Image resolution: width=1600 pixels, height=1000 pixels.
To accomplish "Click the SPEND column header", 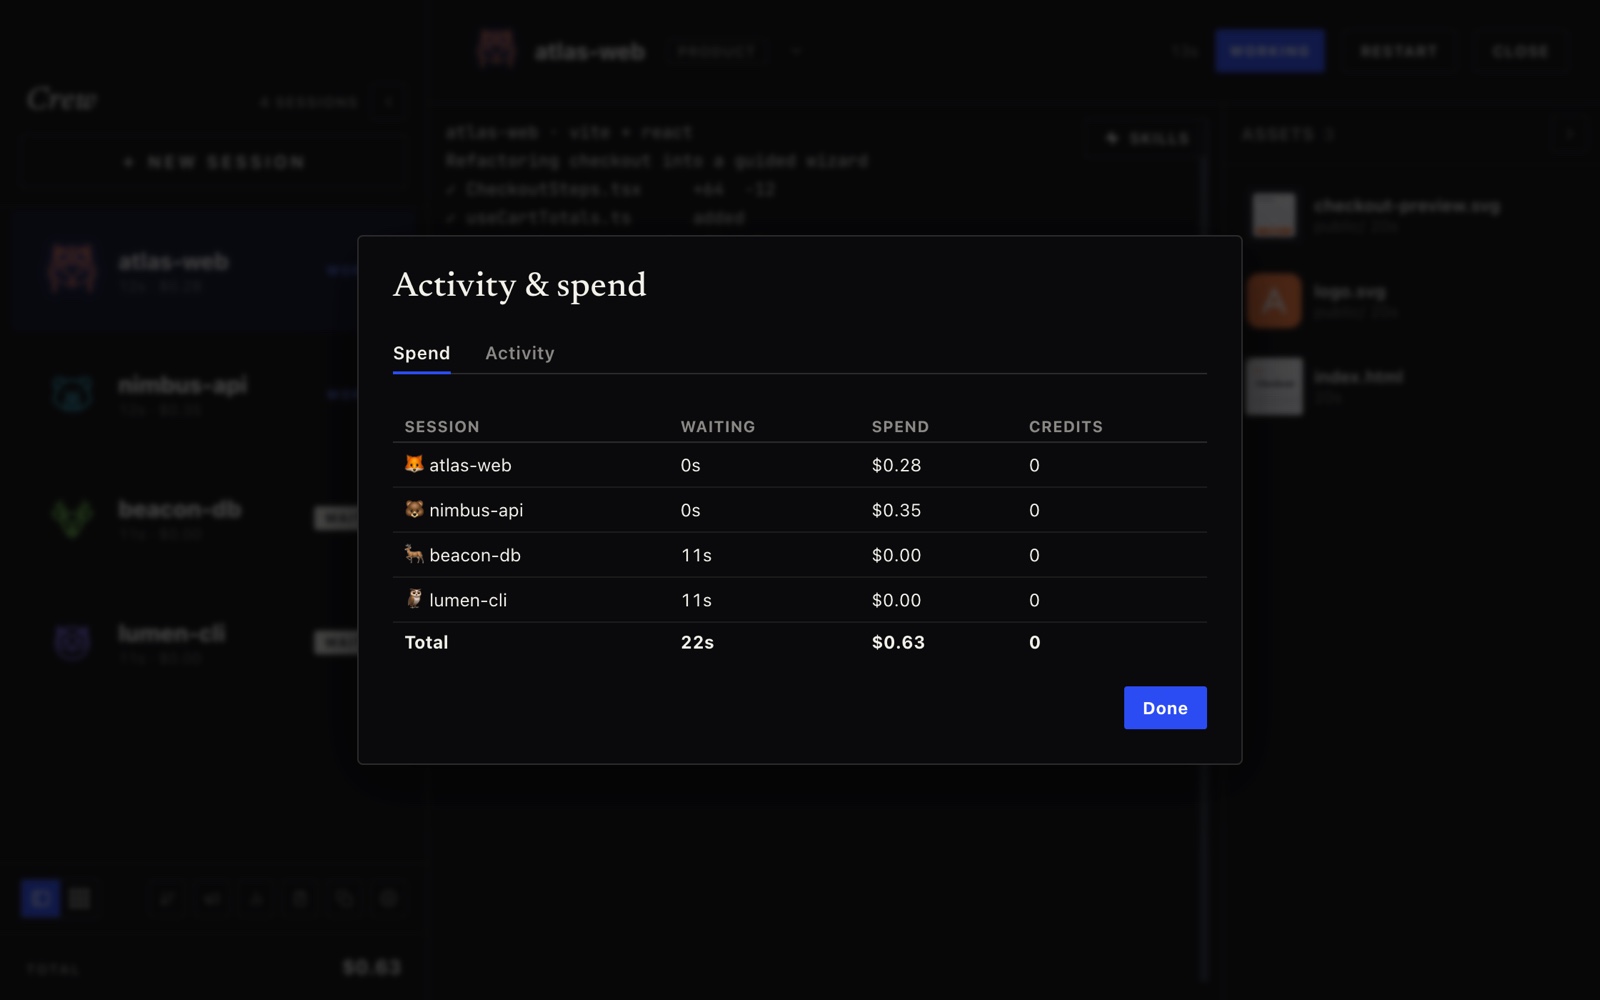I will pyautogui.click(x=900, y=427).
